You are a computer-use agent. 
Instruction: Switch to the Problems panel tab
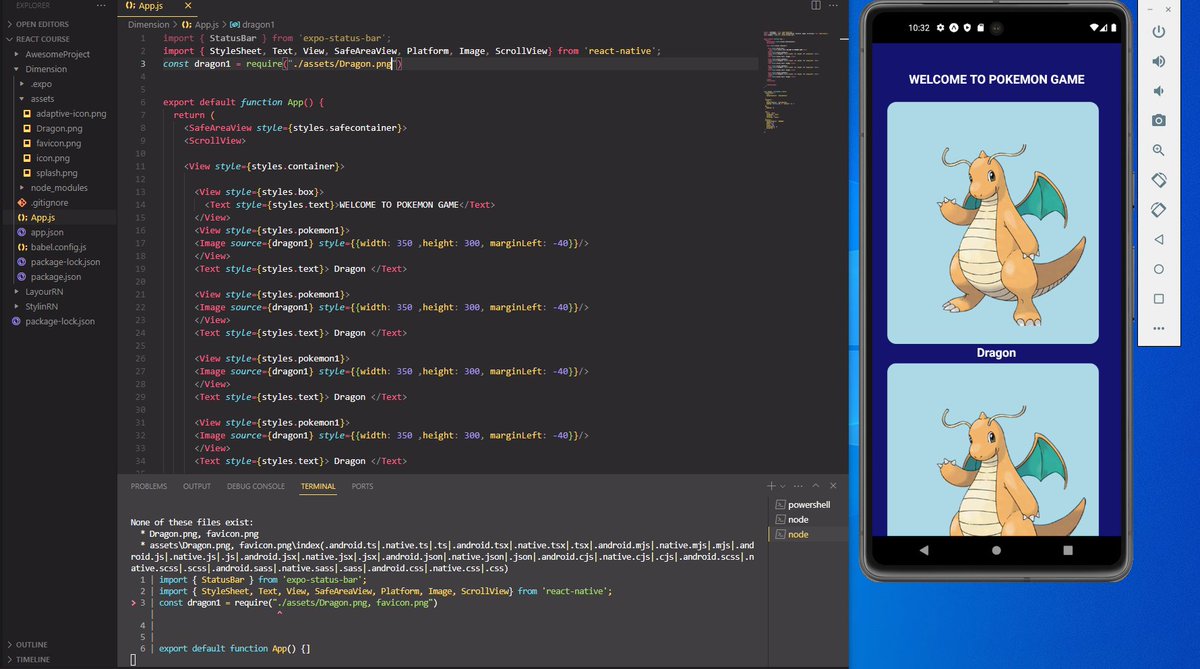[149, 486]
